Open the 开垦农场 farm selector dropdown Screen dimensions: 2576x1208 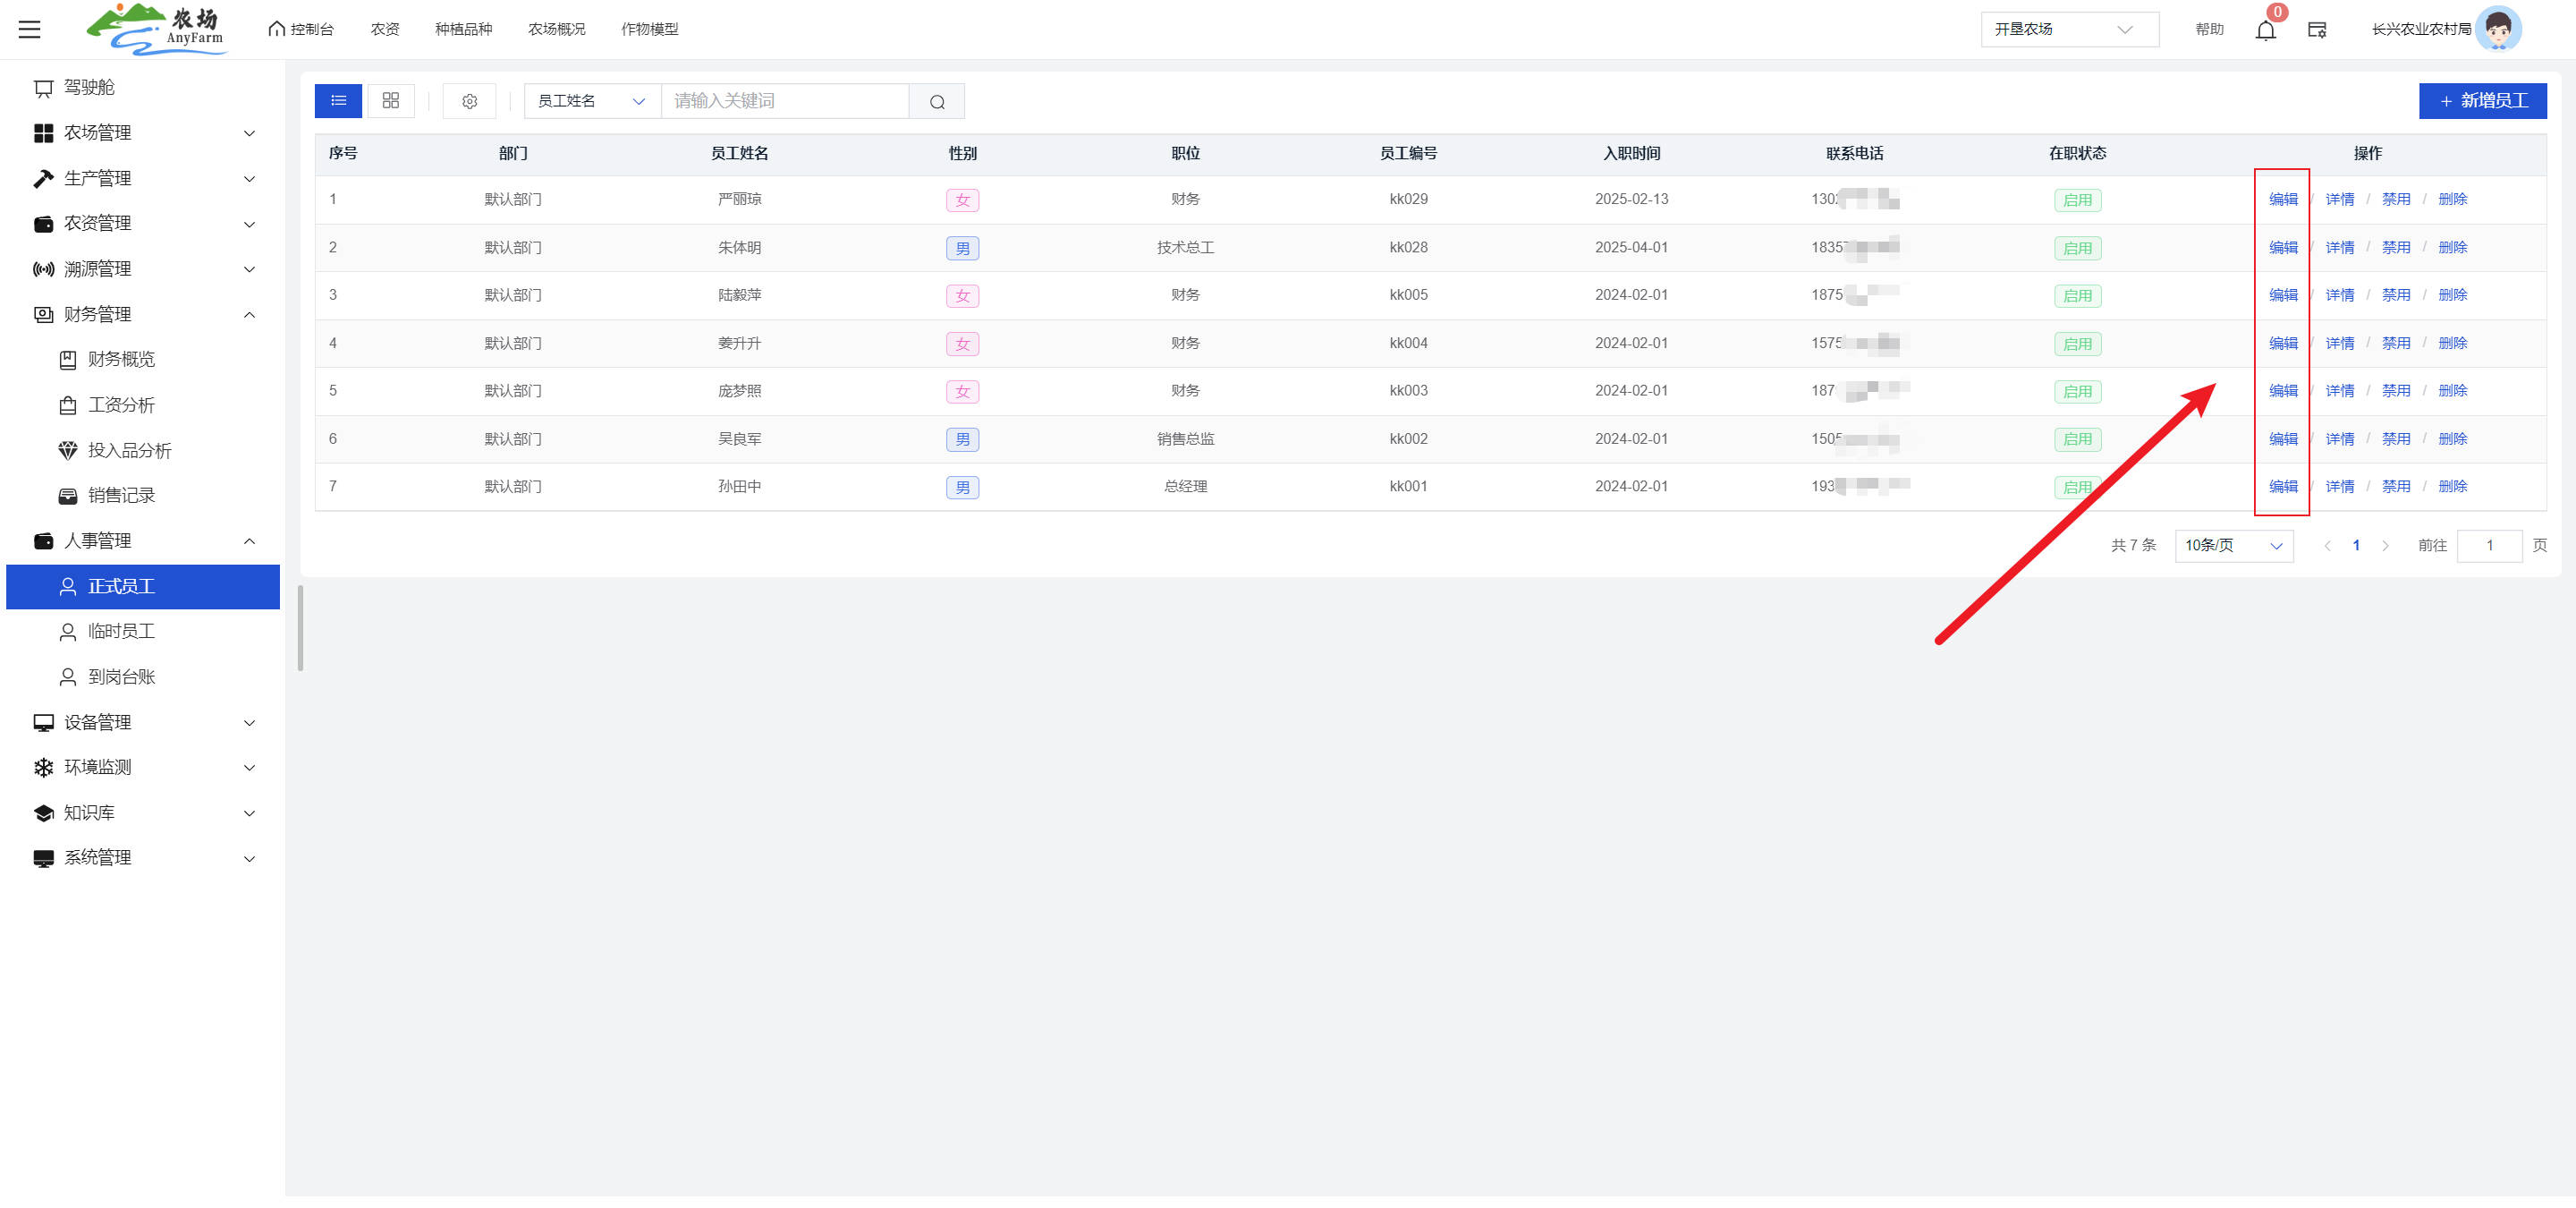point(2068,29)
